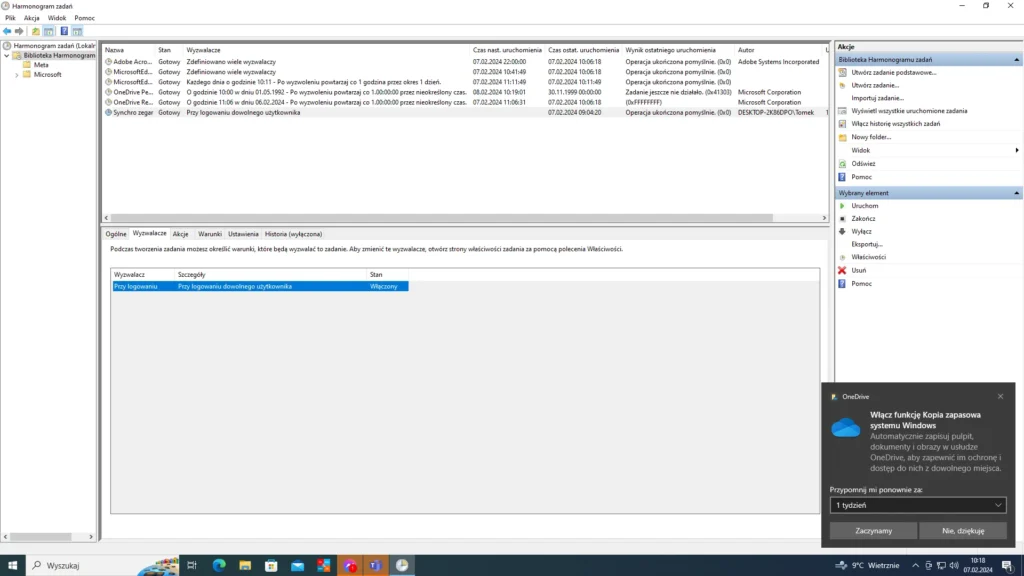Open the Akcja menu in menu bar
The height and width of the screenshot is (576, 1024).
(x=31, y=18)
